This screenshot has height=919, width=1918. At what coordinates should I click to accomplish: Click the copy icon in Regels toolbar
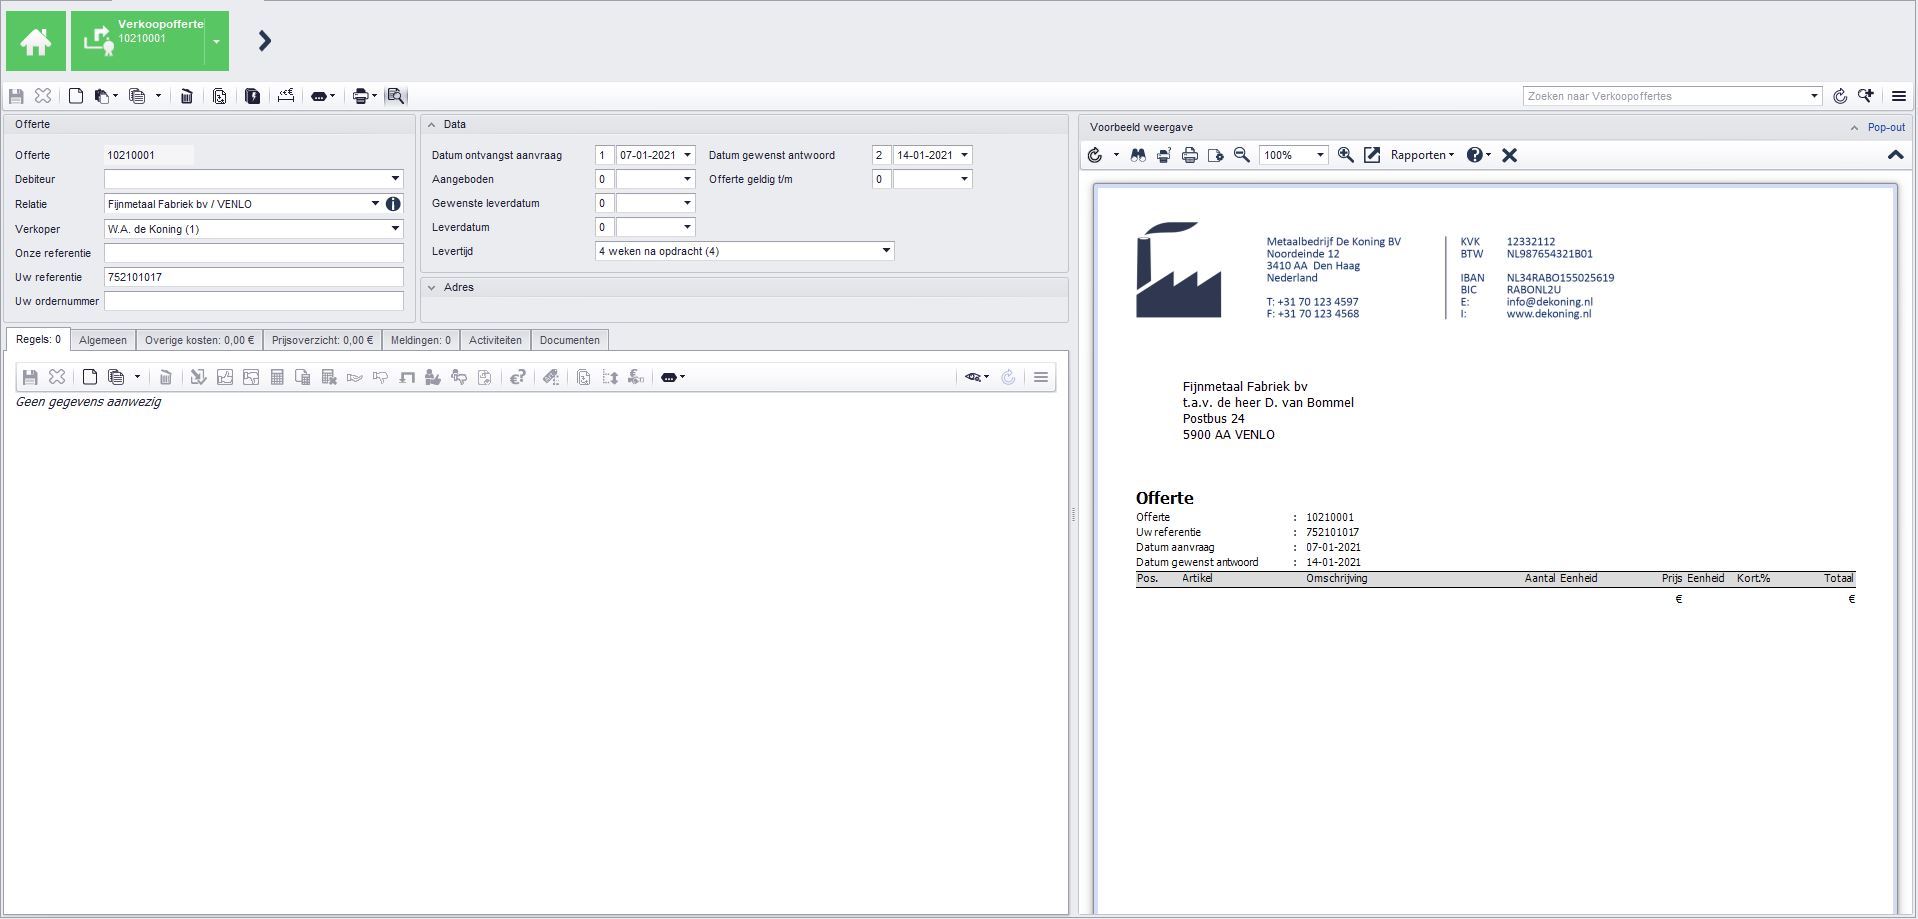coord(116,377)
